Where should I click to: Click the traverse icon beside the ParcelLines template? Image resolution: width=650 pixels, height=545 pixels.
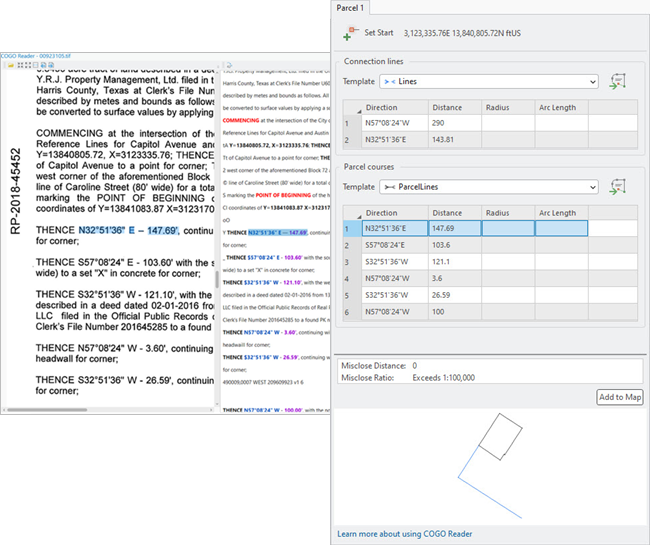(x=618, y=187)
